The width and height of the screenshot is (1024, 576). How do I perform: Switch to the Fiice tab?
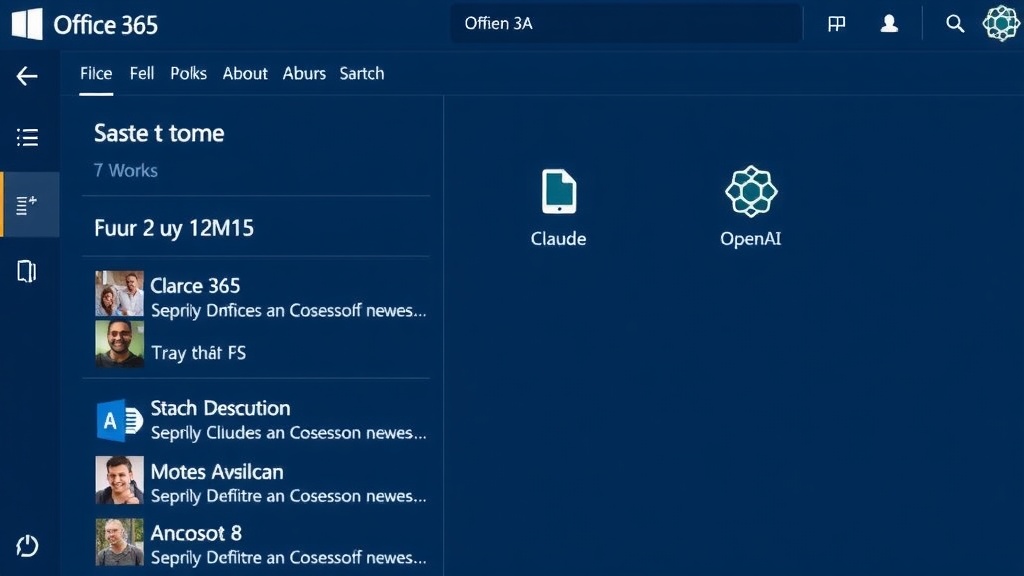[x=96, y=73]
